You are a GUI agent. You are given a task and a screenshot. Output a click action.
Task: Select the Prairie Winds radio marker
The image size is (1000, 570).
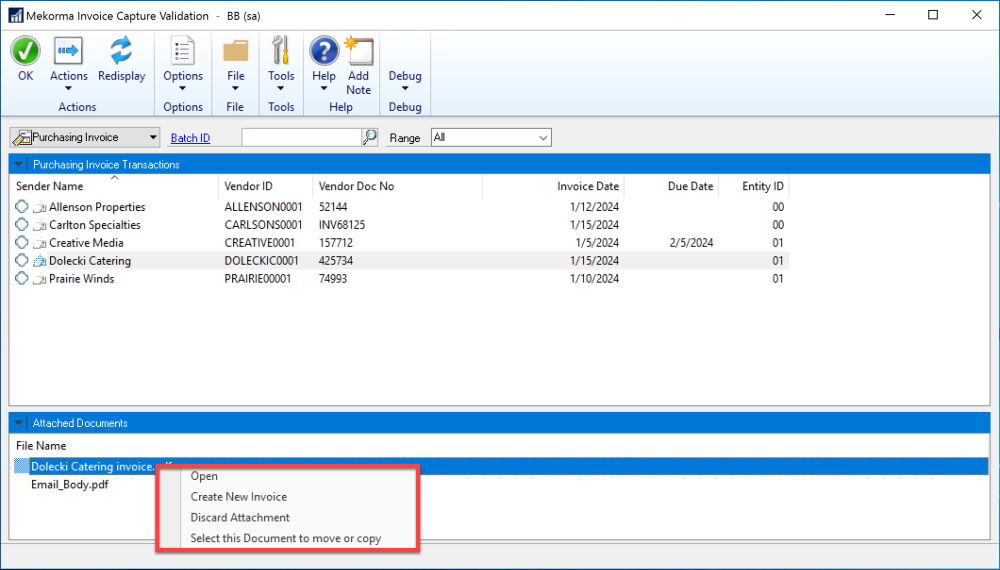[22, 278]
